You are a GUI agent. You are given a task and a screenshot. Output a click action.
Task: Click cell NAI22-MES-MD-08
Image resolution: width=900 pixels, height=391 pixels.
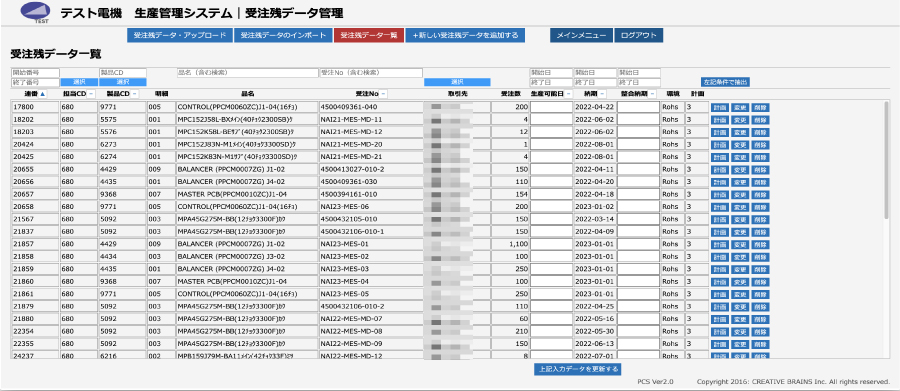point(371,331)
